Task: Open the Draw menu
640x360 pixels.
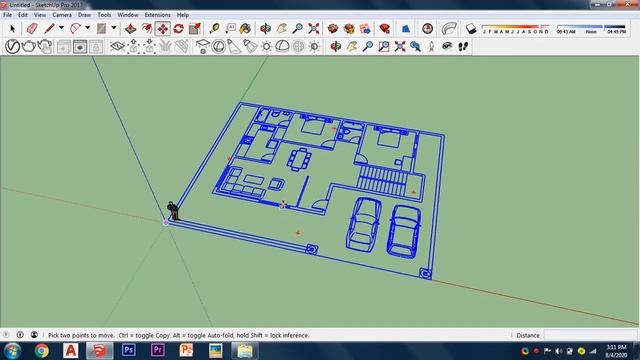Action: pyautogui.click(x=84, y=15)
